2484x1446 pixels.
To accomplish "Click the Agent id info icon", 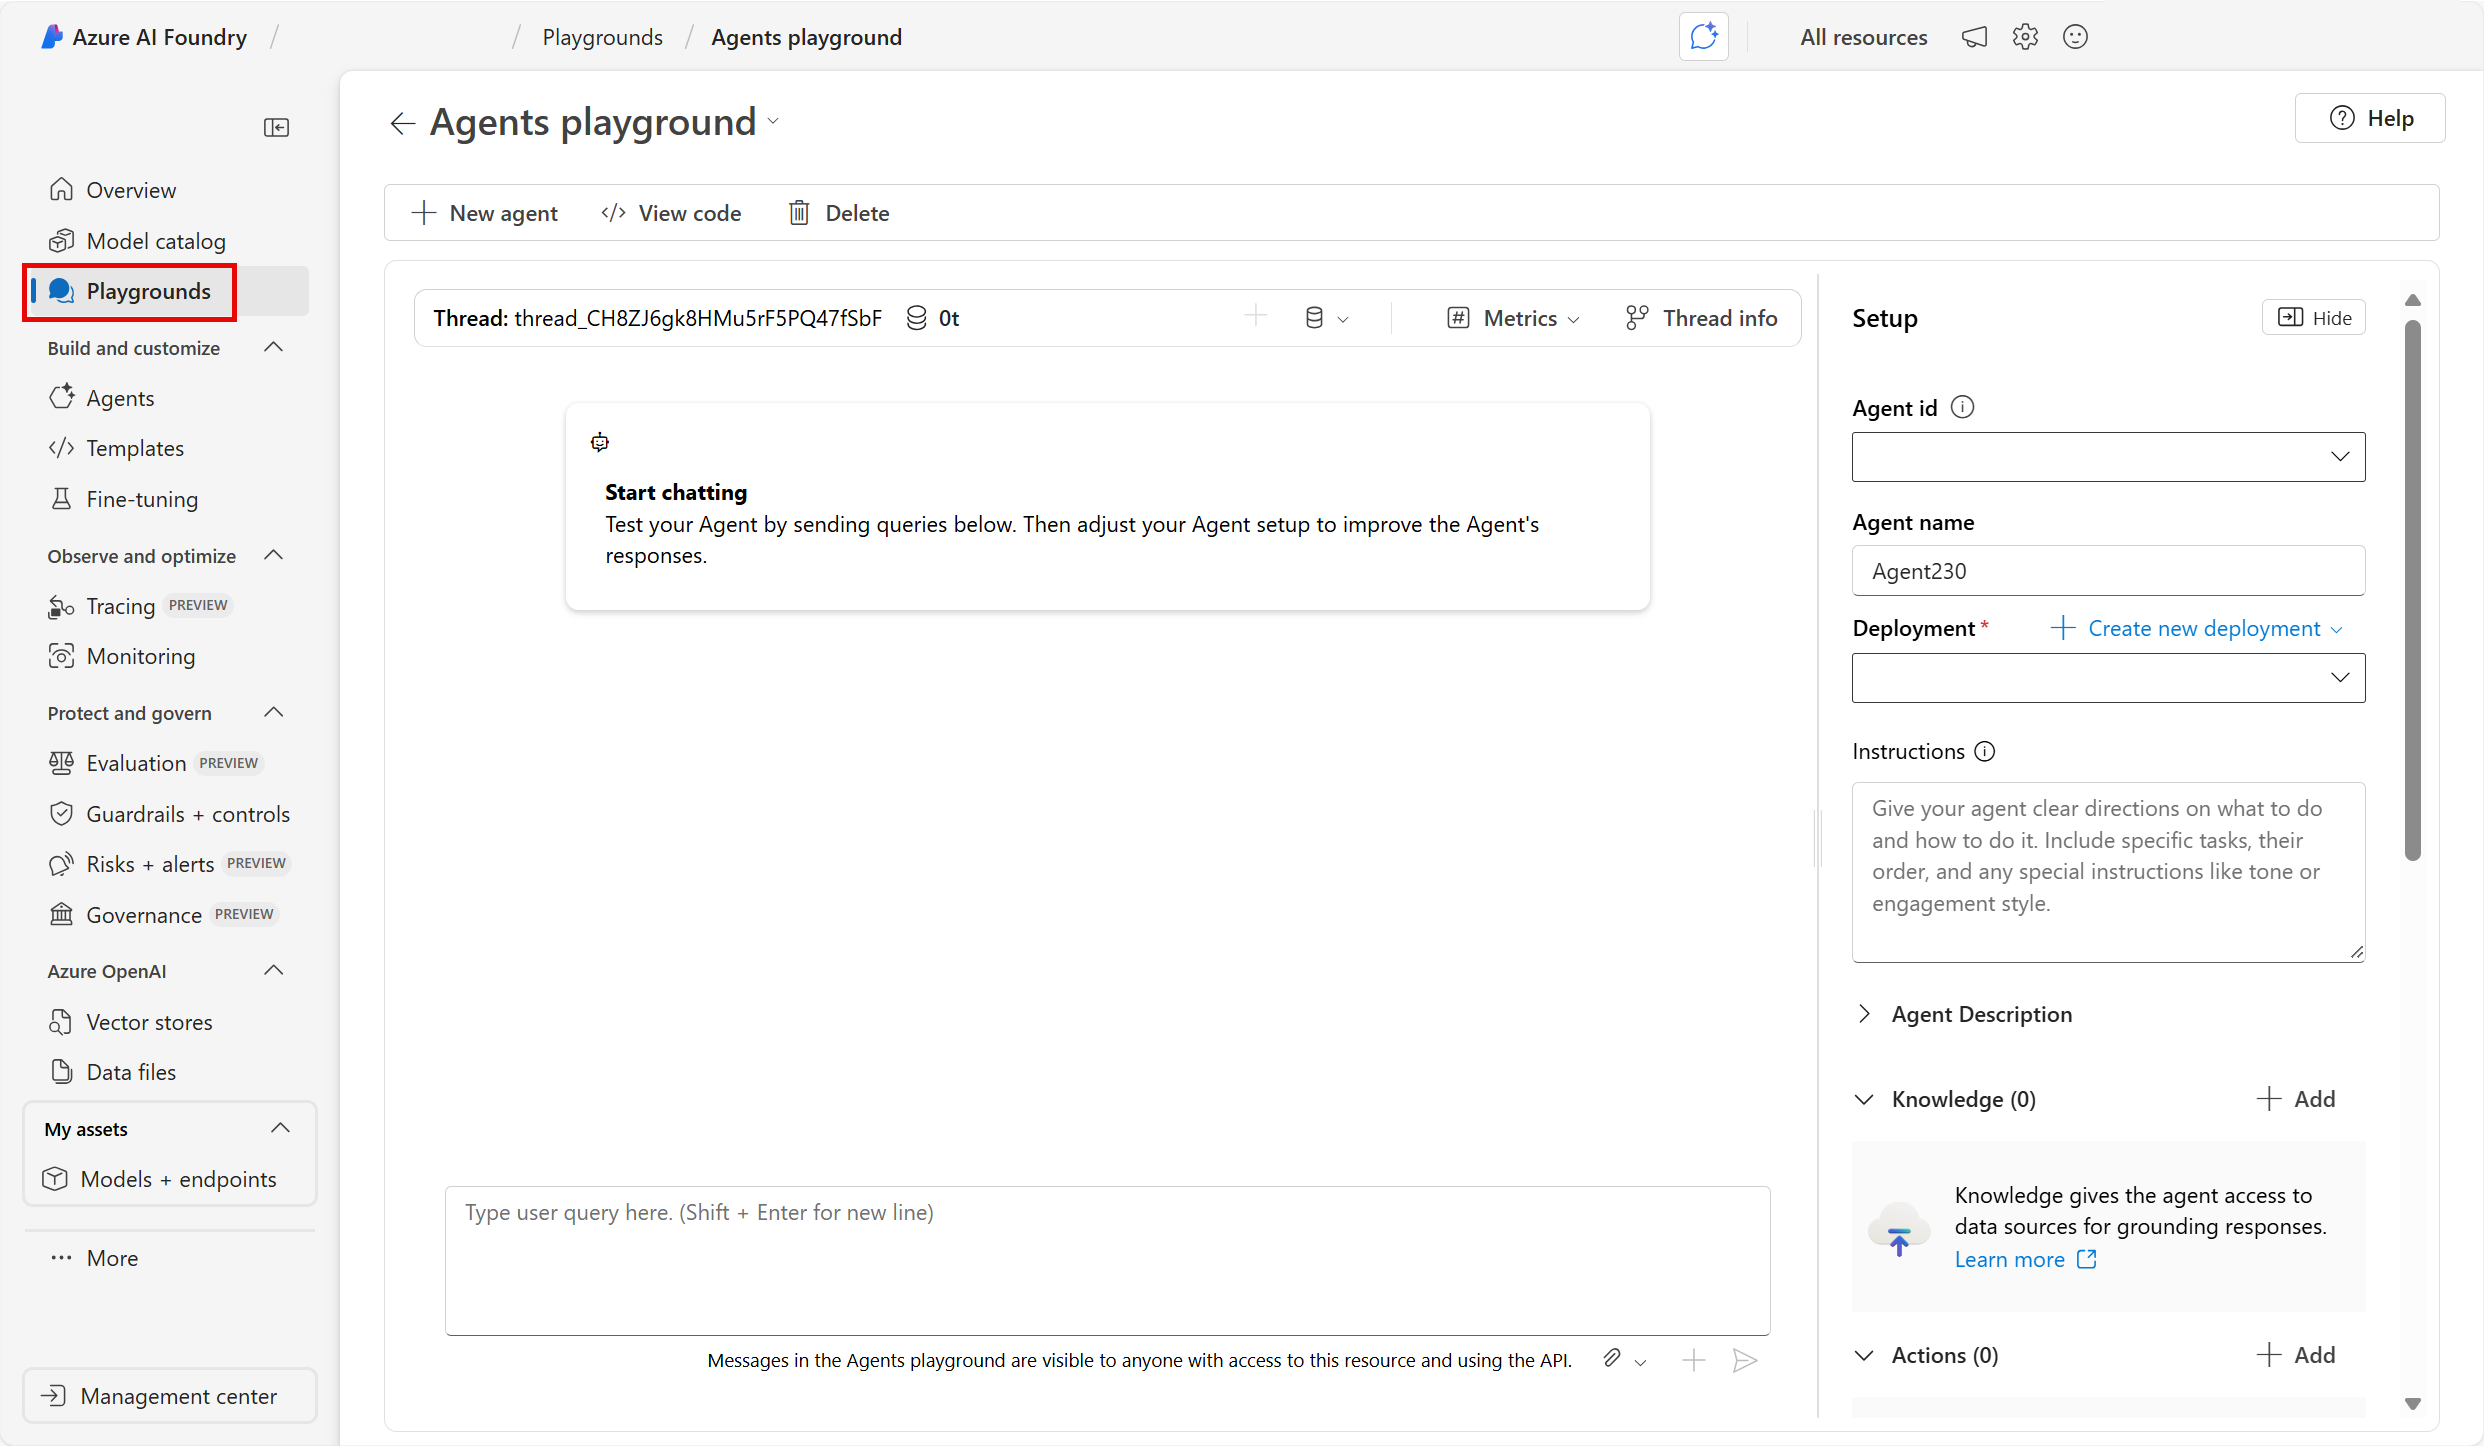I will pos(1963,407).
